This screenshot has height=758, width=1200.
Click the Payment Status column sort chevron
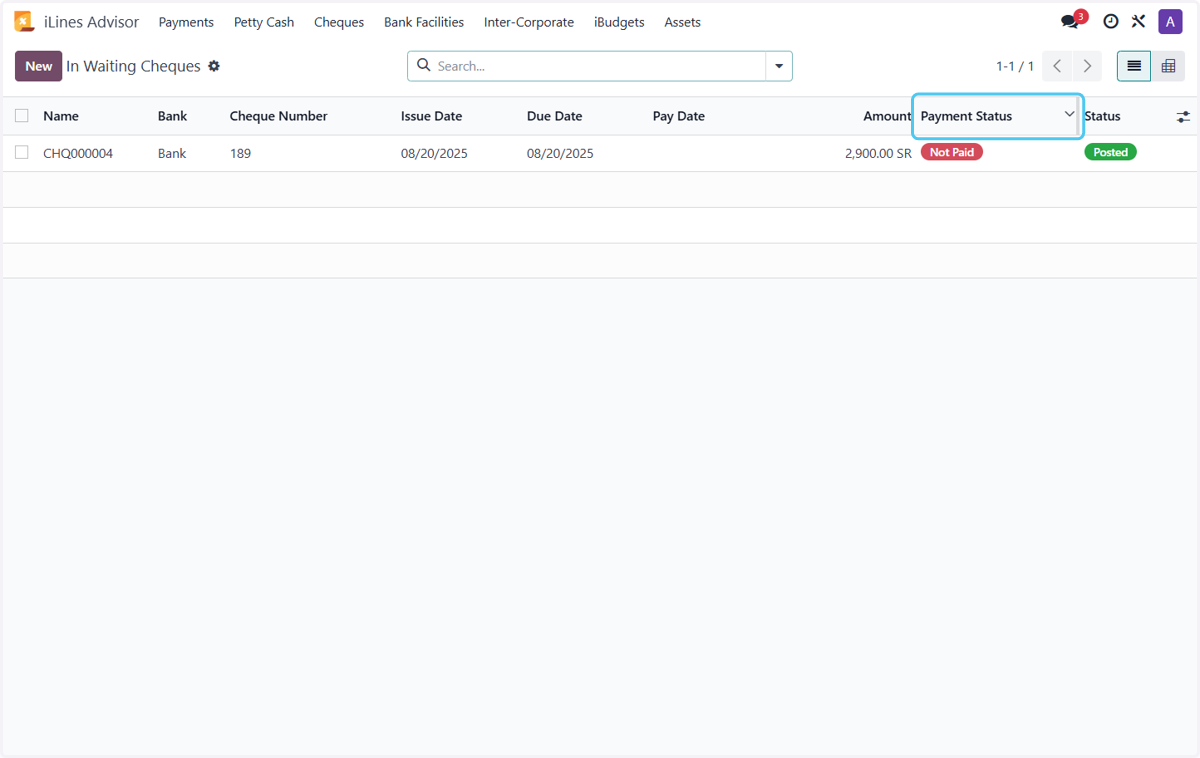click(x=1069, y=114)
